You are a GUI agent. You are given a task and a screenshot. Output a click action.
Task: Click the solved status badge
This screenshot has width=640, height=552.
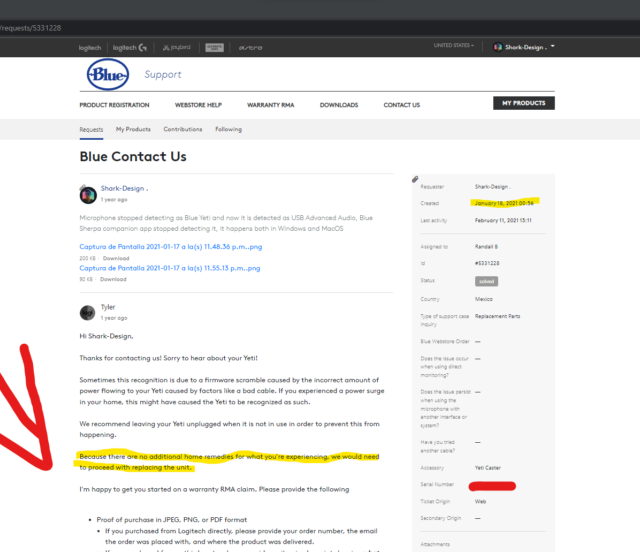(x=486, y=281)
